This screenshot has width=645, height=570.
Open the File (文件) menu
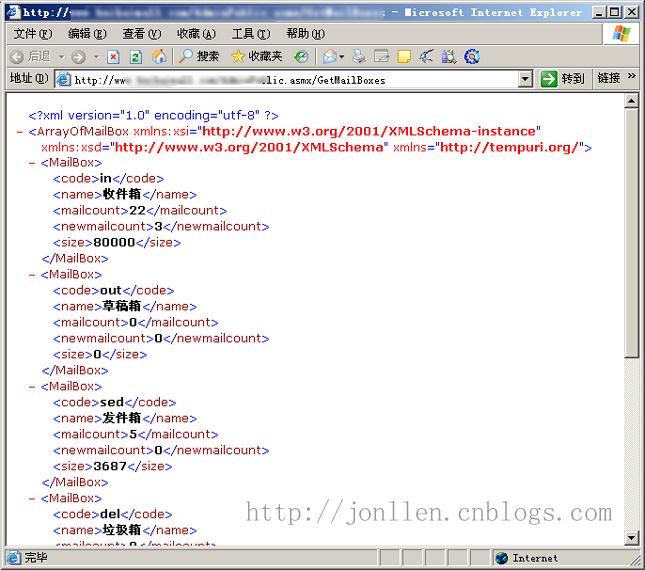33,33
